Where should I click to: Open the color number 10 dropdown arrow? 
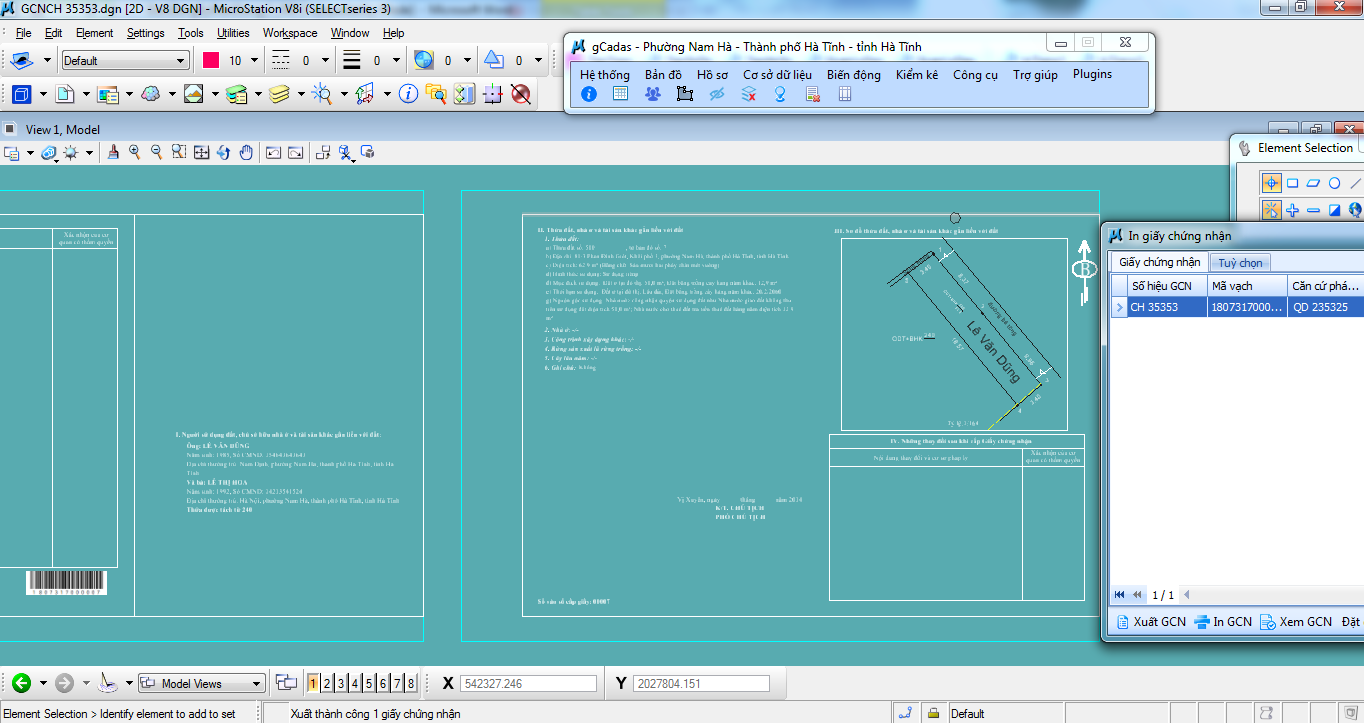pos(254,60)
